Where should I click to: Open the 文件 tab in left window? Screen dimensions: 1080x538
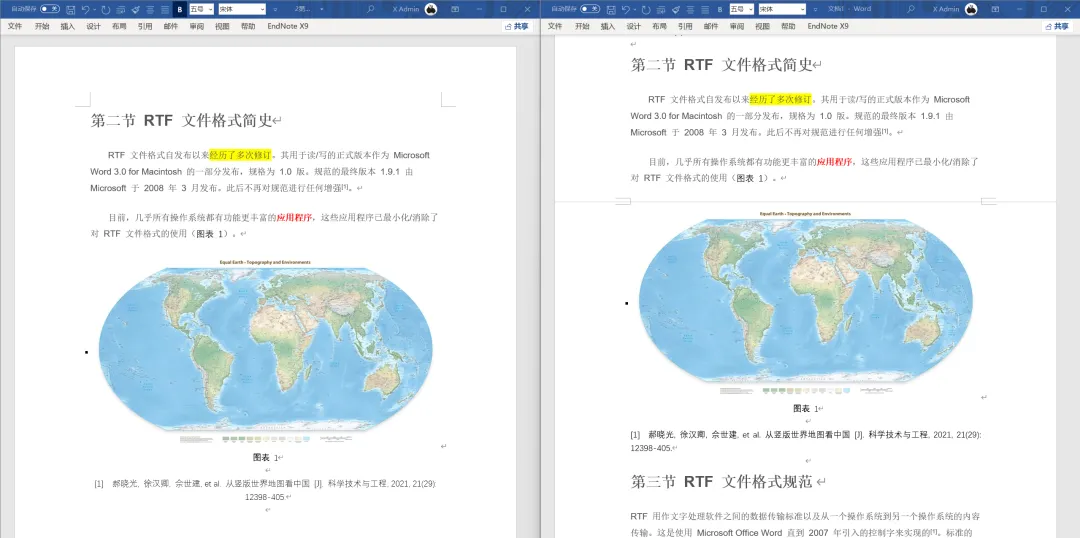(15, 26)
